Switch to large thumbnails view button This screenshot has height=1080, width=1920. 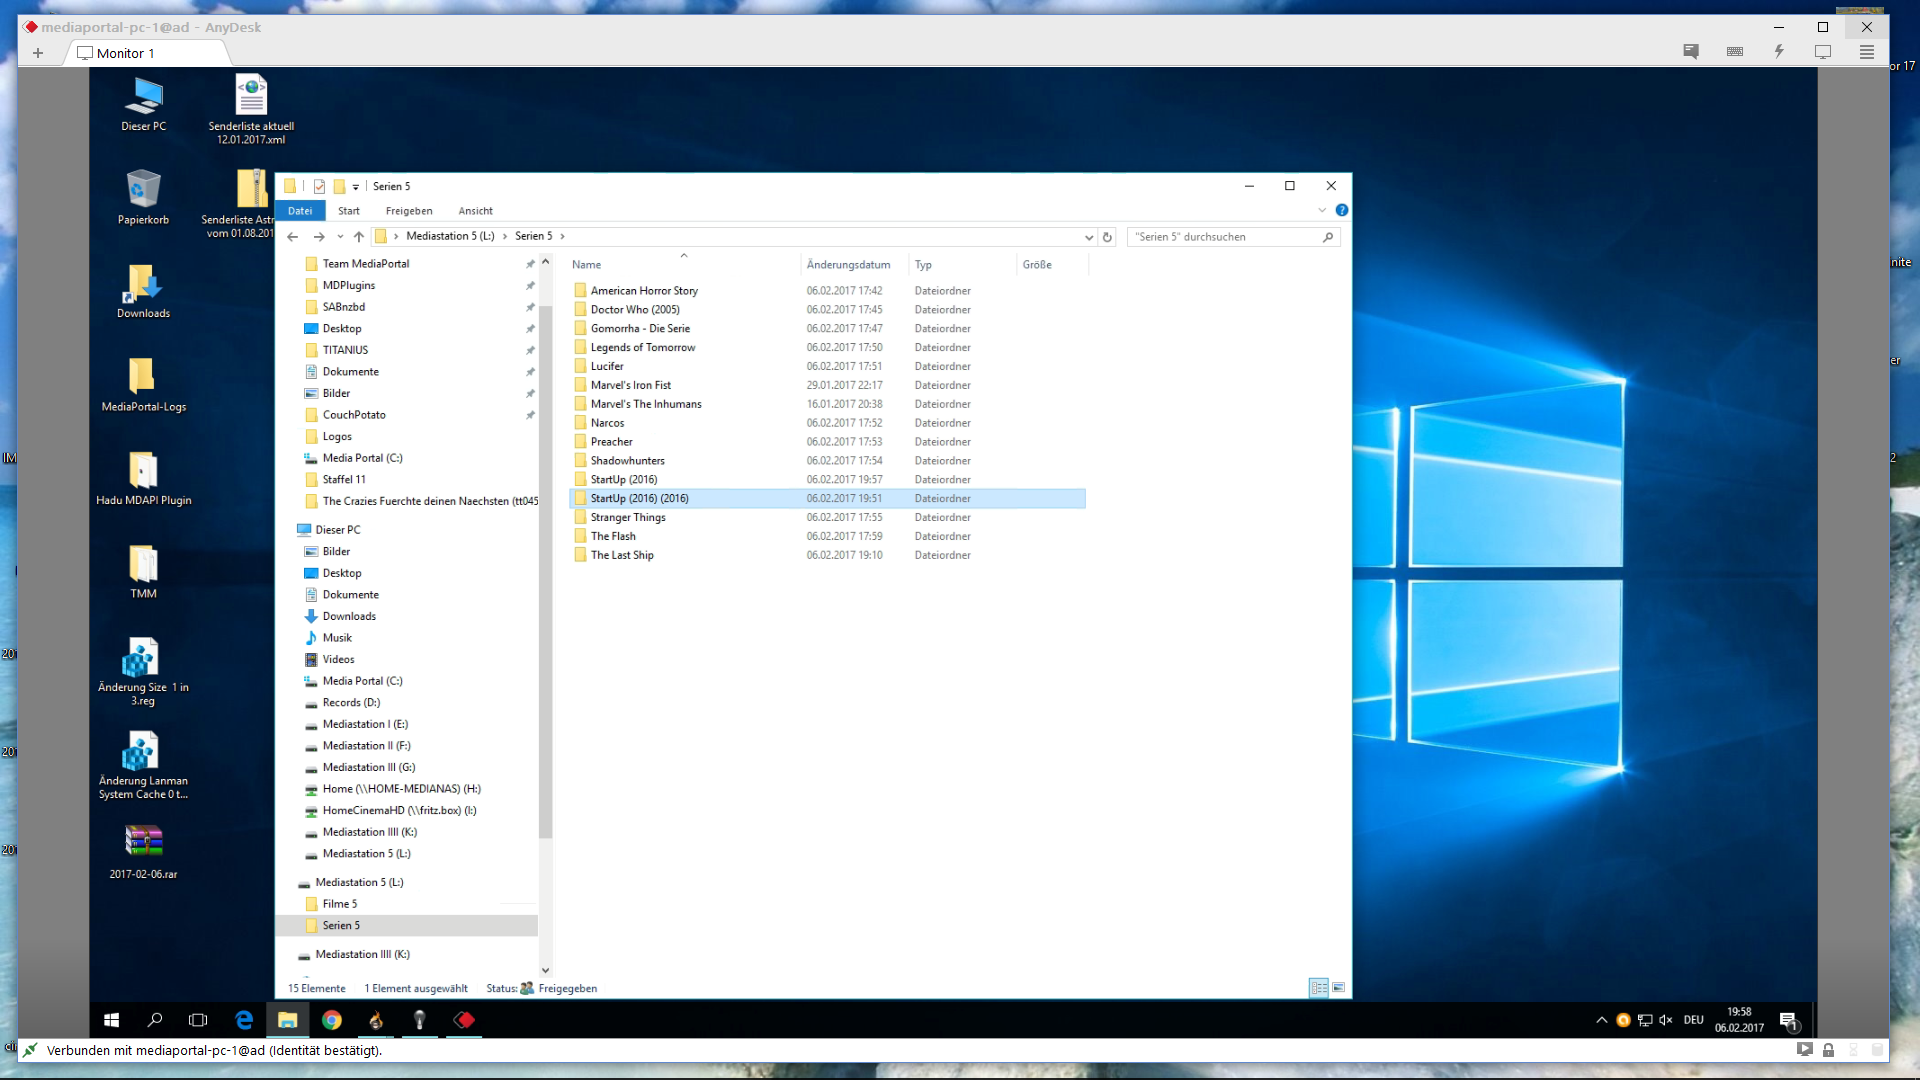pyautogui.click(x=1338, y=988)
